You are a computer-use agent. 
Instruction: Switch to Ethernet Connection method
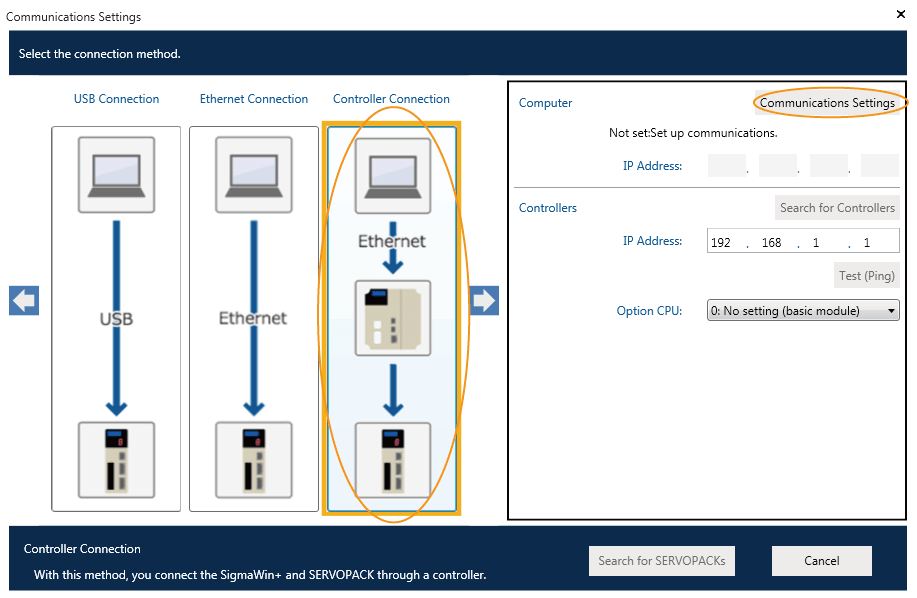pyautogui.click(x=254, y=99)
